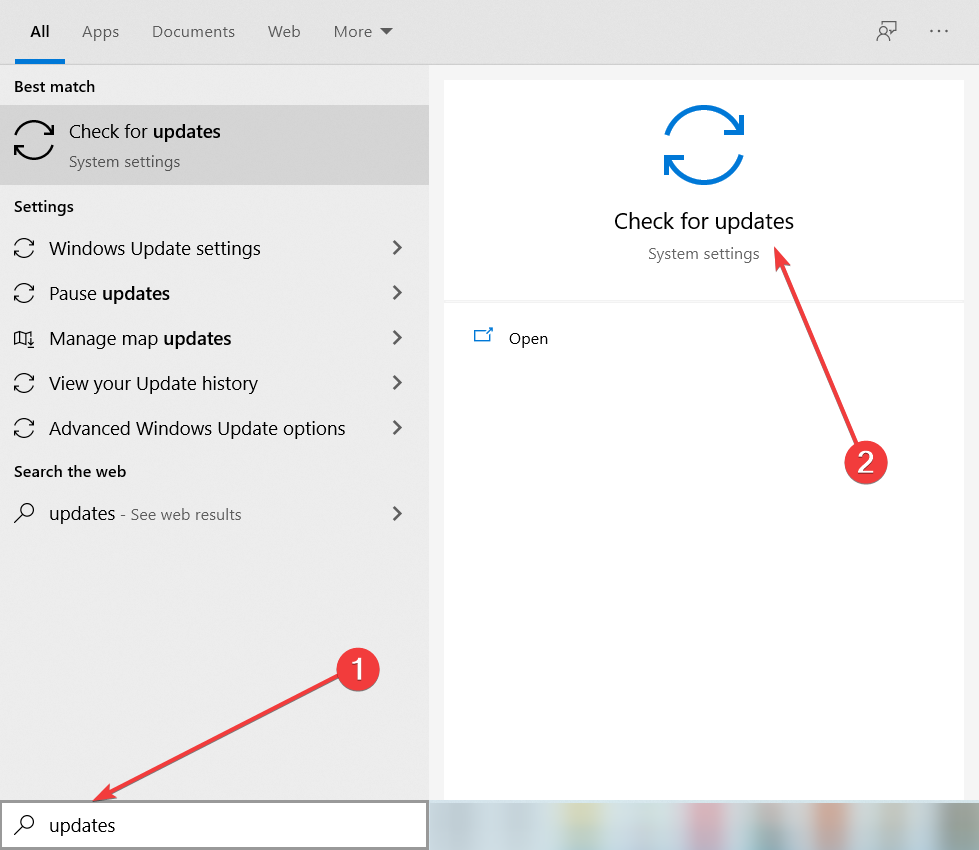This screenshot has width=979, height=850.
Task: Expand the Advanced Windows Update options chevron
Action: coord(397,428)
